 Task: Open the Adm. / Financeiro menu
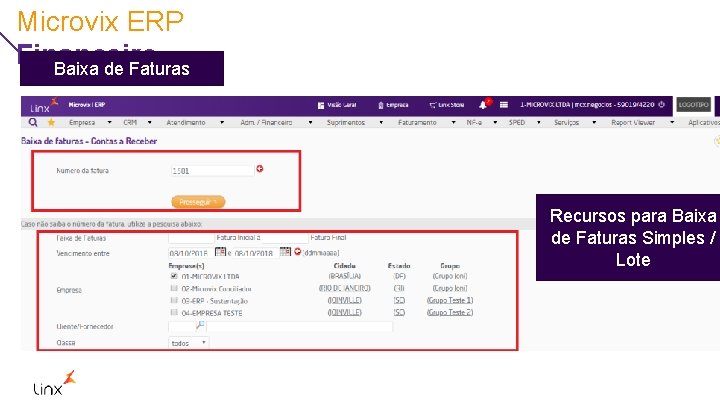(x=266, y=123)
